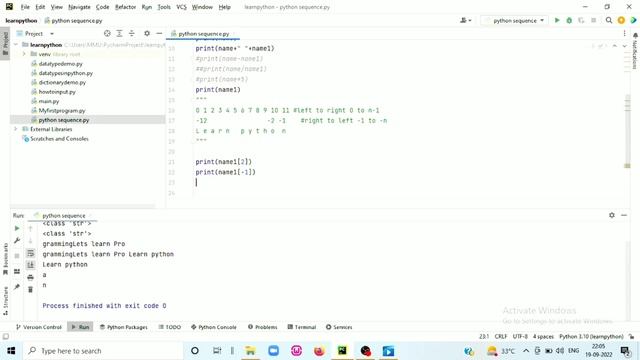Open the Python Console tool window

point(213,327)
